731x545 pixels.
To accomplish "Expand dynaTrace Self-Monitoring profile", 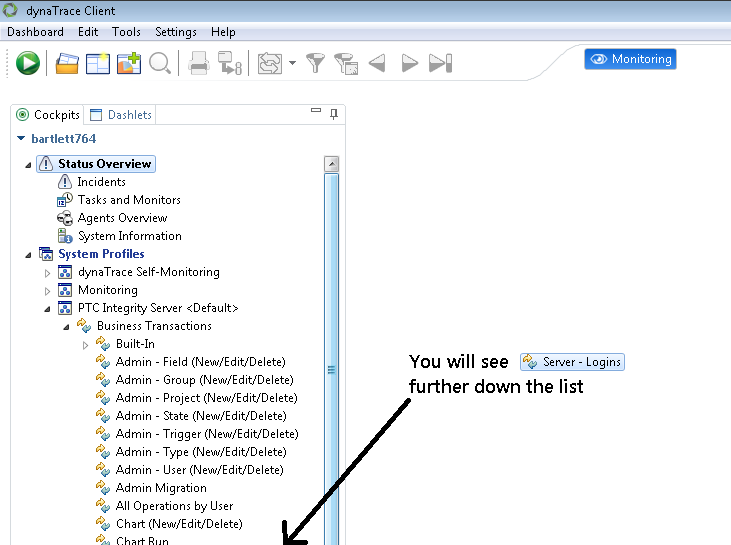I will 47,273.
